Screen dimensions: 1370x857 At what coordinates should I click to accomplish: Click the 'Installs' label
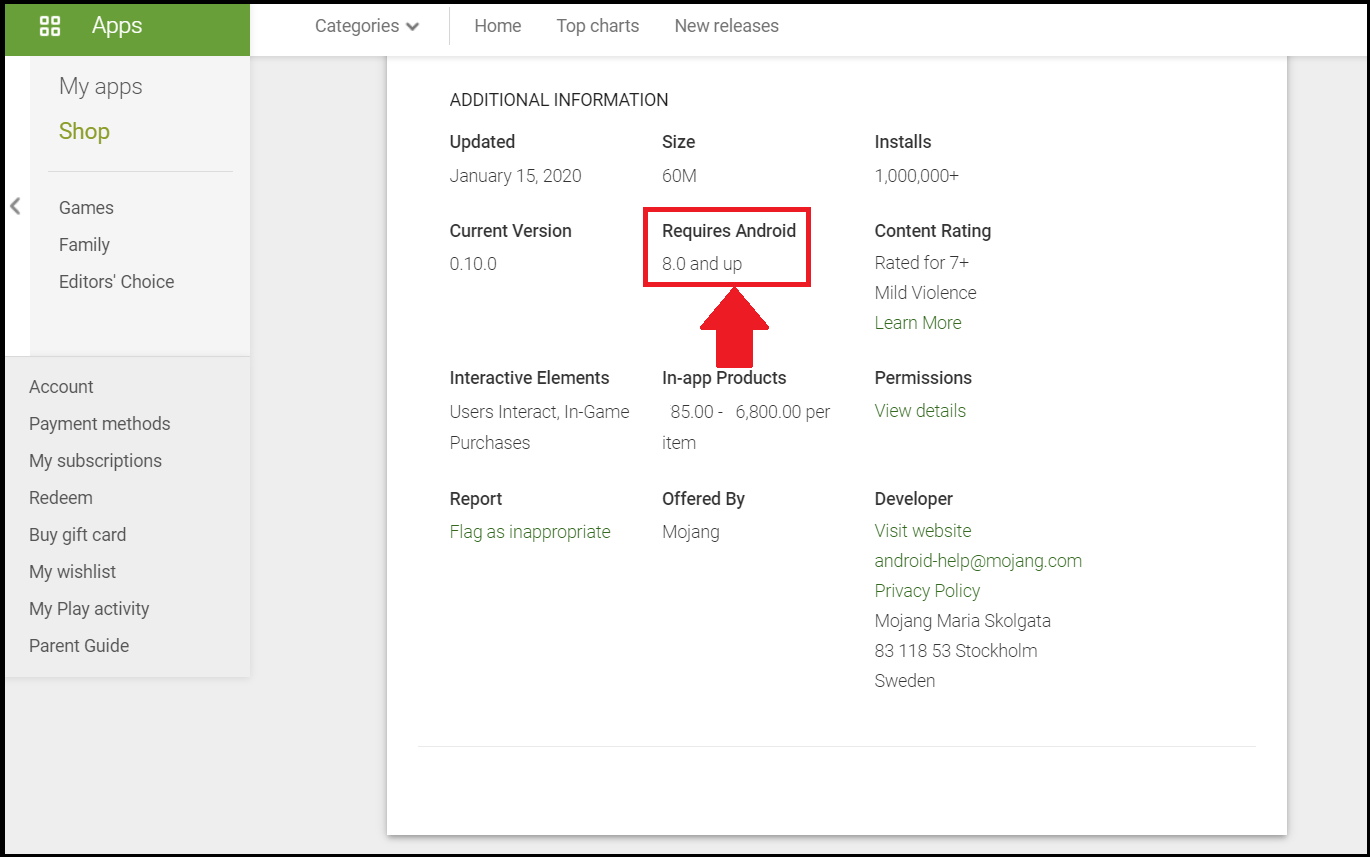tap(903, 142)
